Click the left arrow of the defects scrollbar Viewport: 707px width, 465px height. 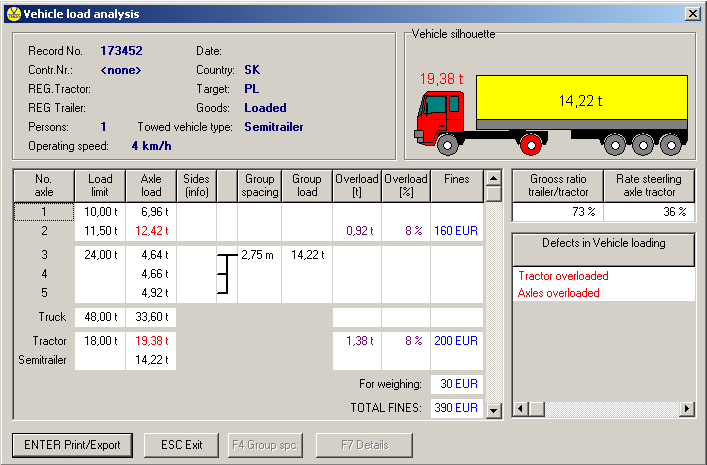pos(521,409)
